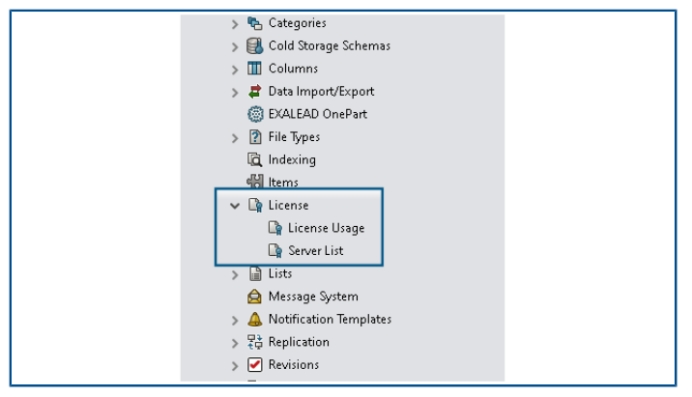Select the Columns tree item
Viewport: 692px width, 397px height.
click(x=293, y=68)
